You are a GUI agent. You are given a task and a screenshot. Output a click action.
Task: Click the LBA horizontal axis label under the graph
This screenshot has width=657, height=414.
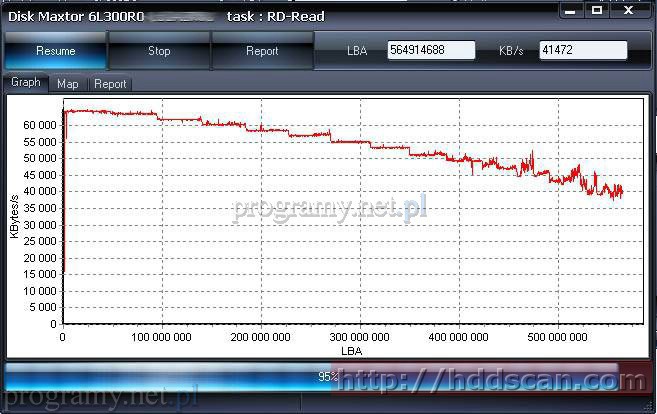(x=351, y=352)
